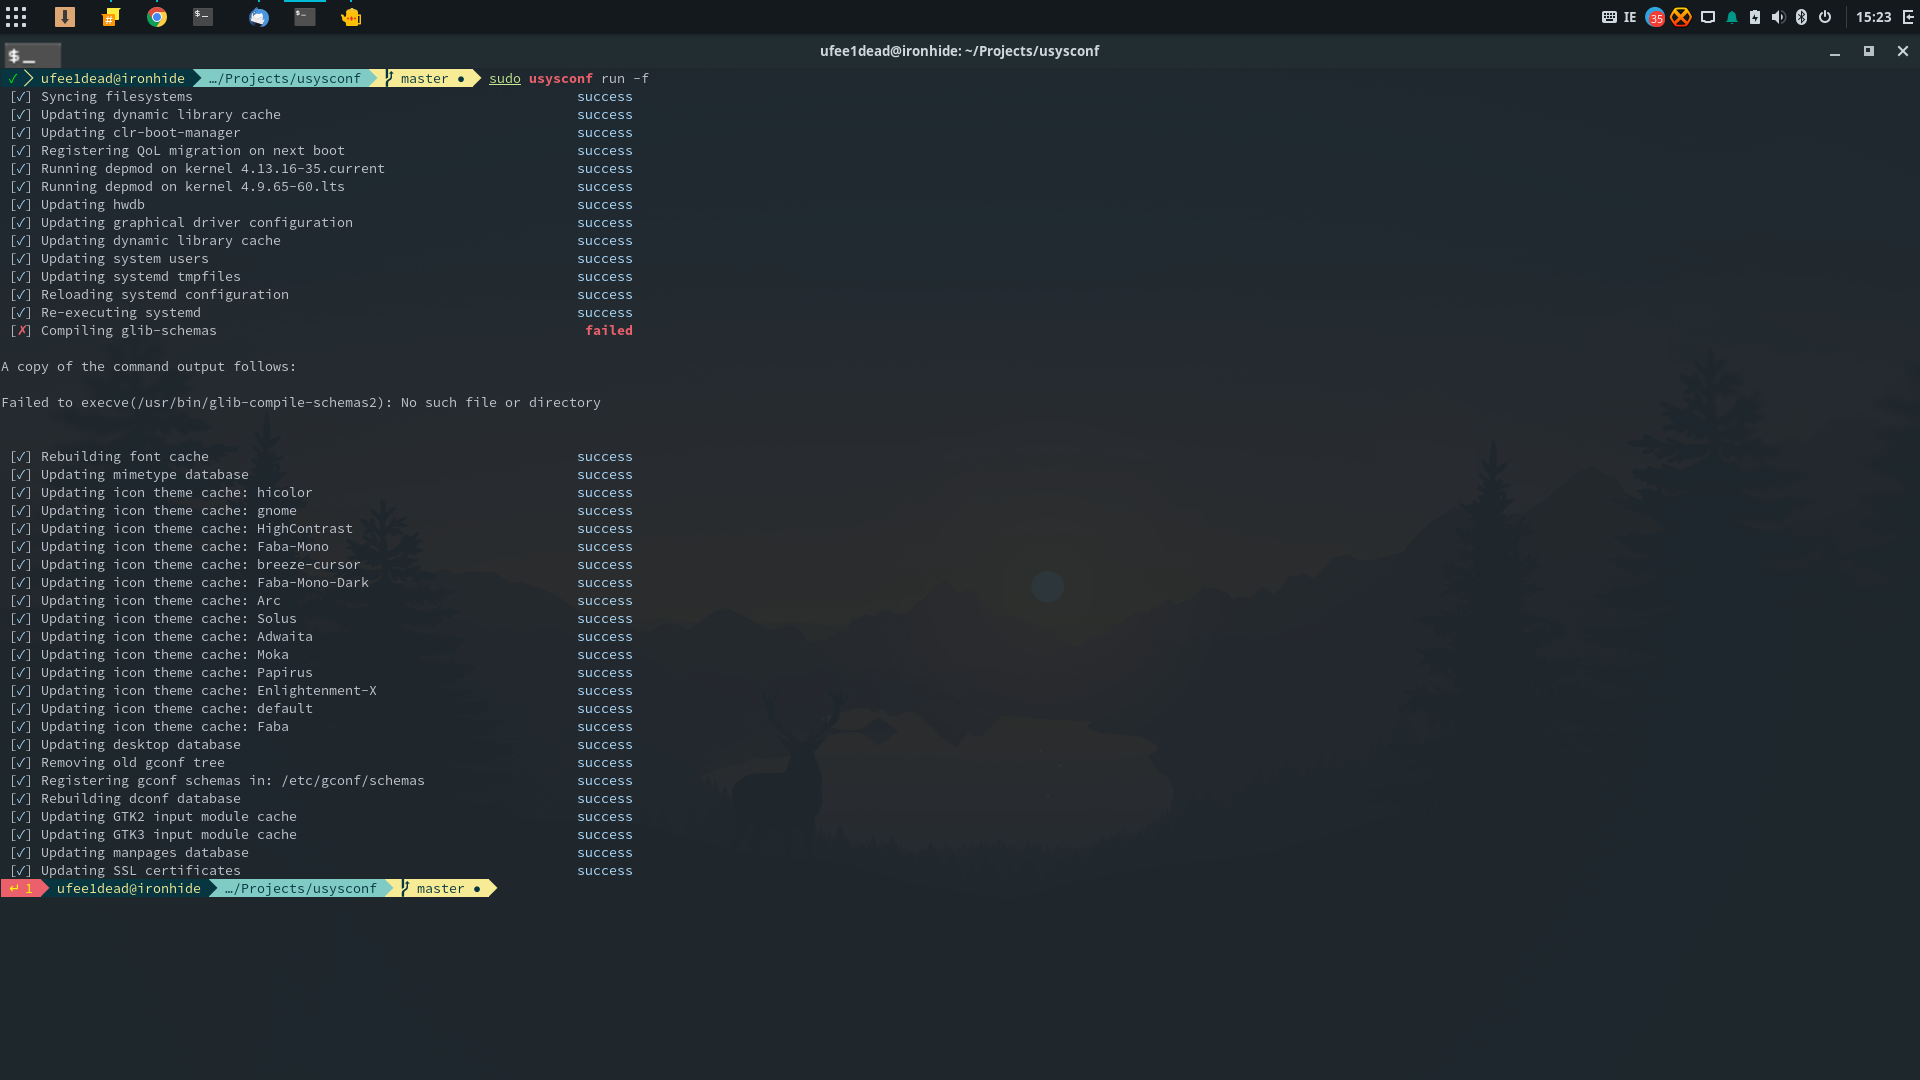
Task: Open the yellow teapot application
Action: point(351,17)
